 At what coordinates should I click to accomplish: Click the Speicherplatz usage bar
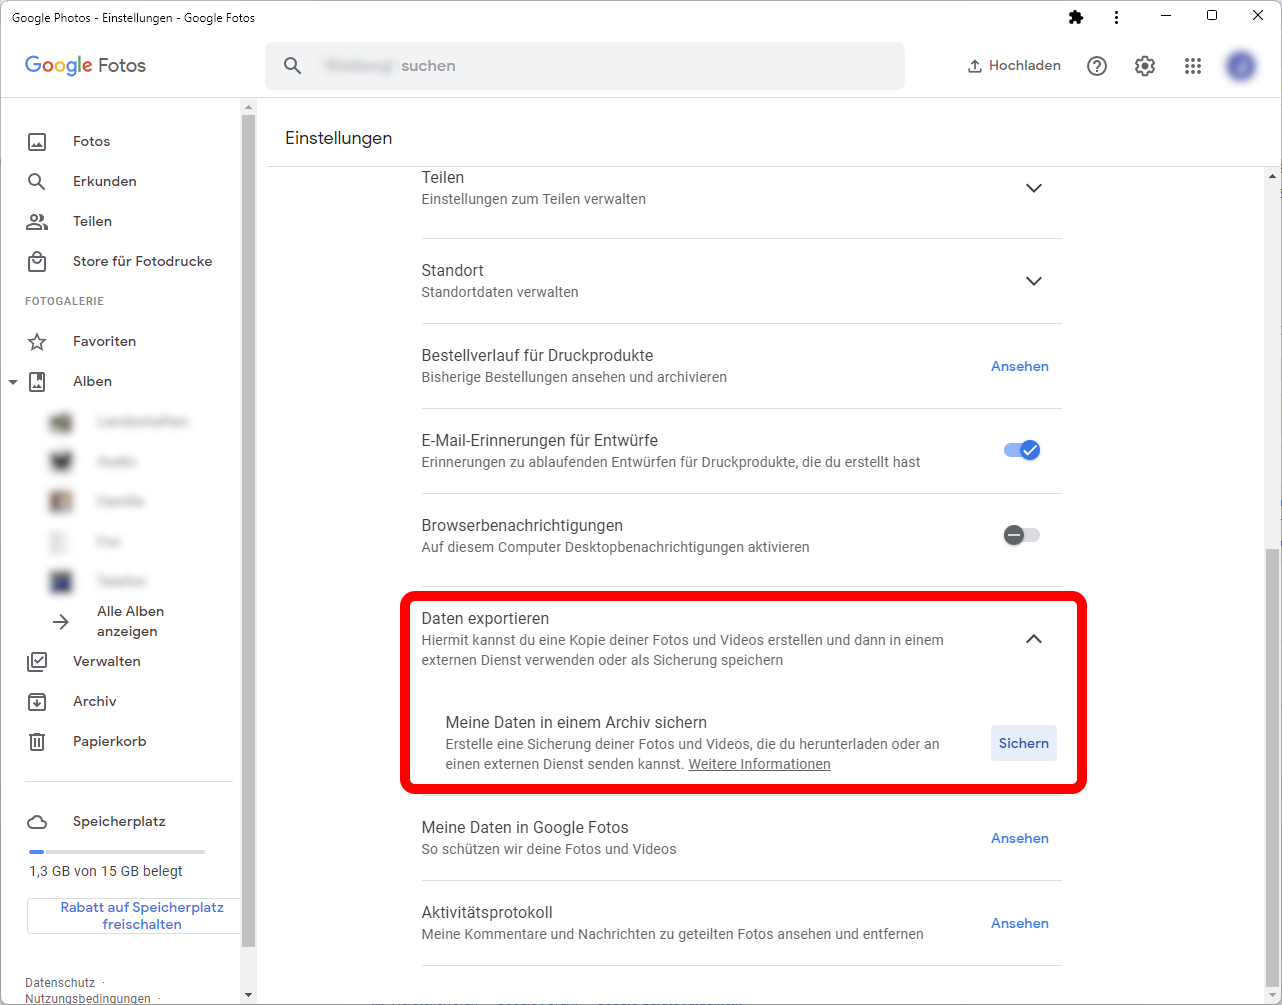(x=117, y=852)
